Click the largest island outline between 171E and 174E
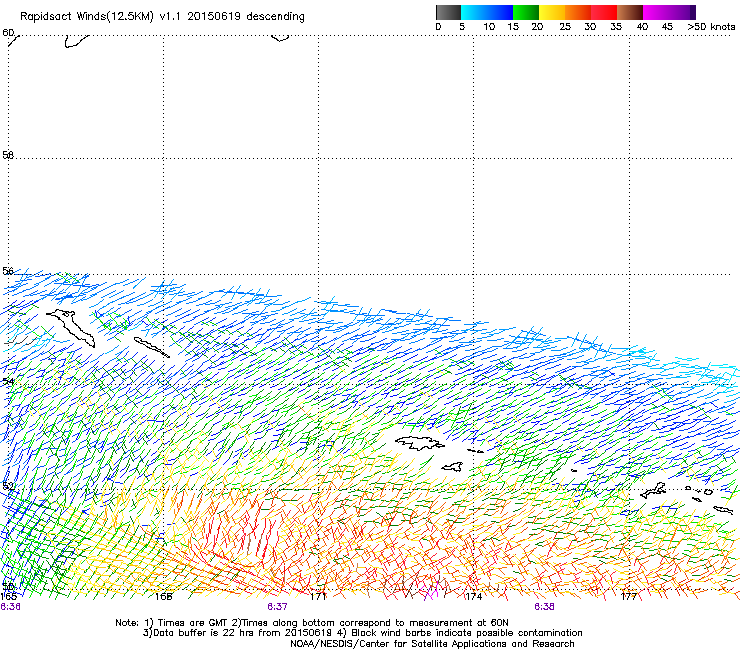The width and height of the screenshot is (740, 650). pos(420,443)
